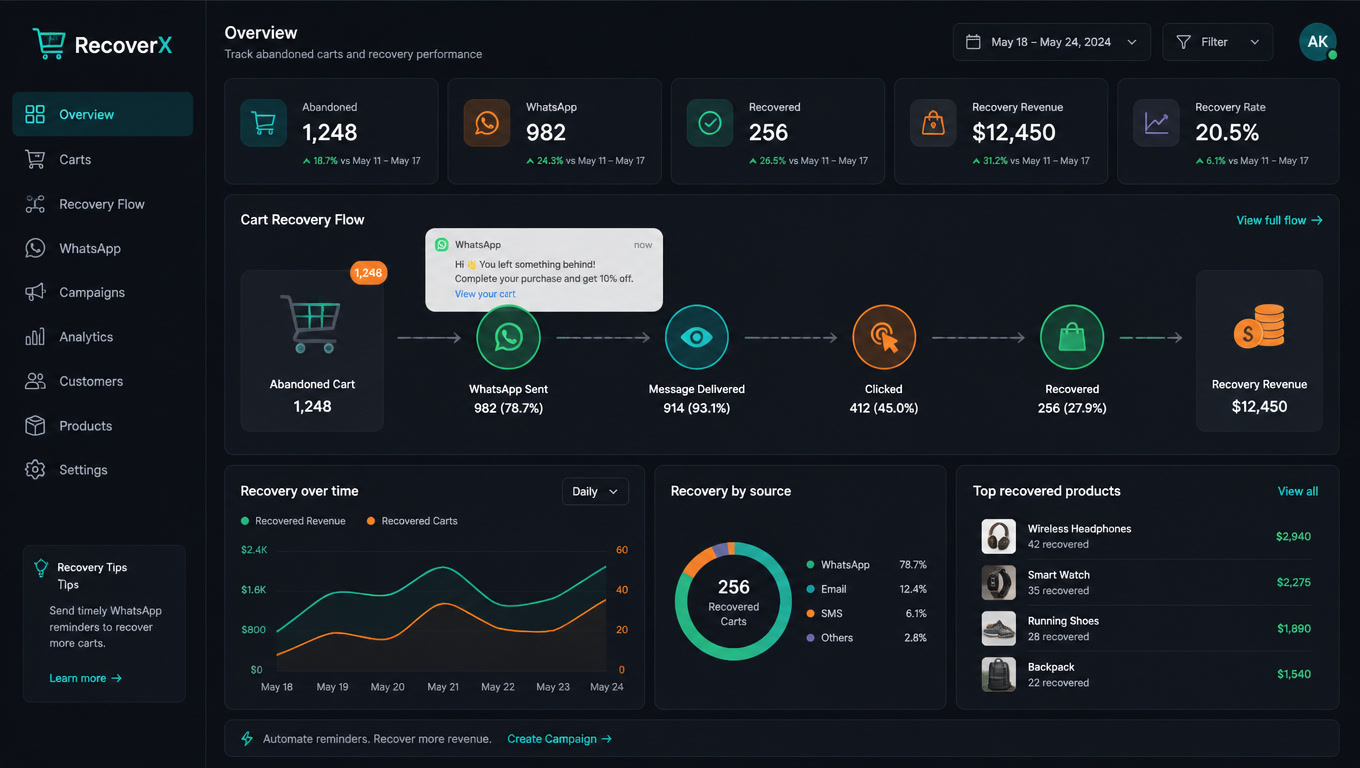Click the RecoverX cart logo icon
The width and height of the screenshot is (1360, 768).
tap(48, 43)
